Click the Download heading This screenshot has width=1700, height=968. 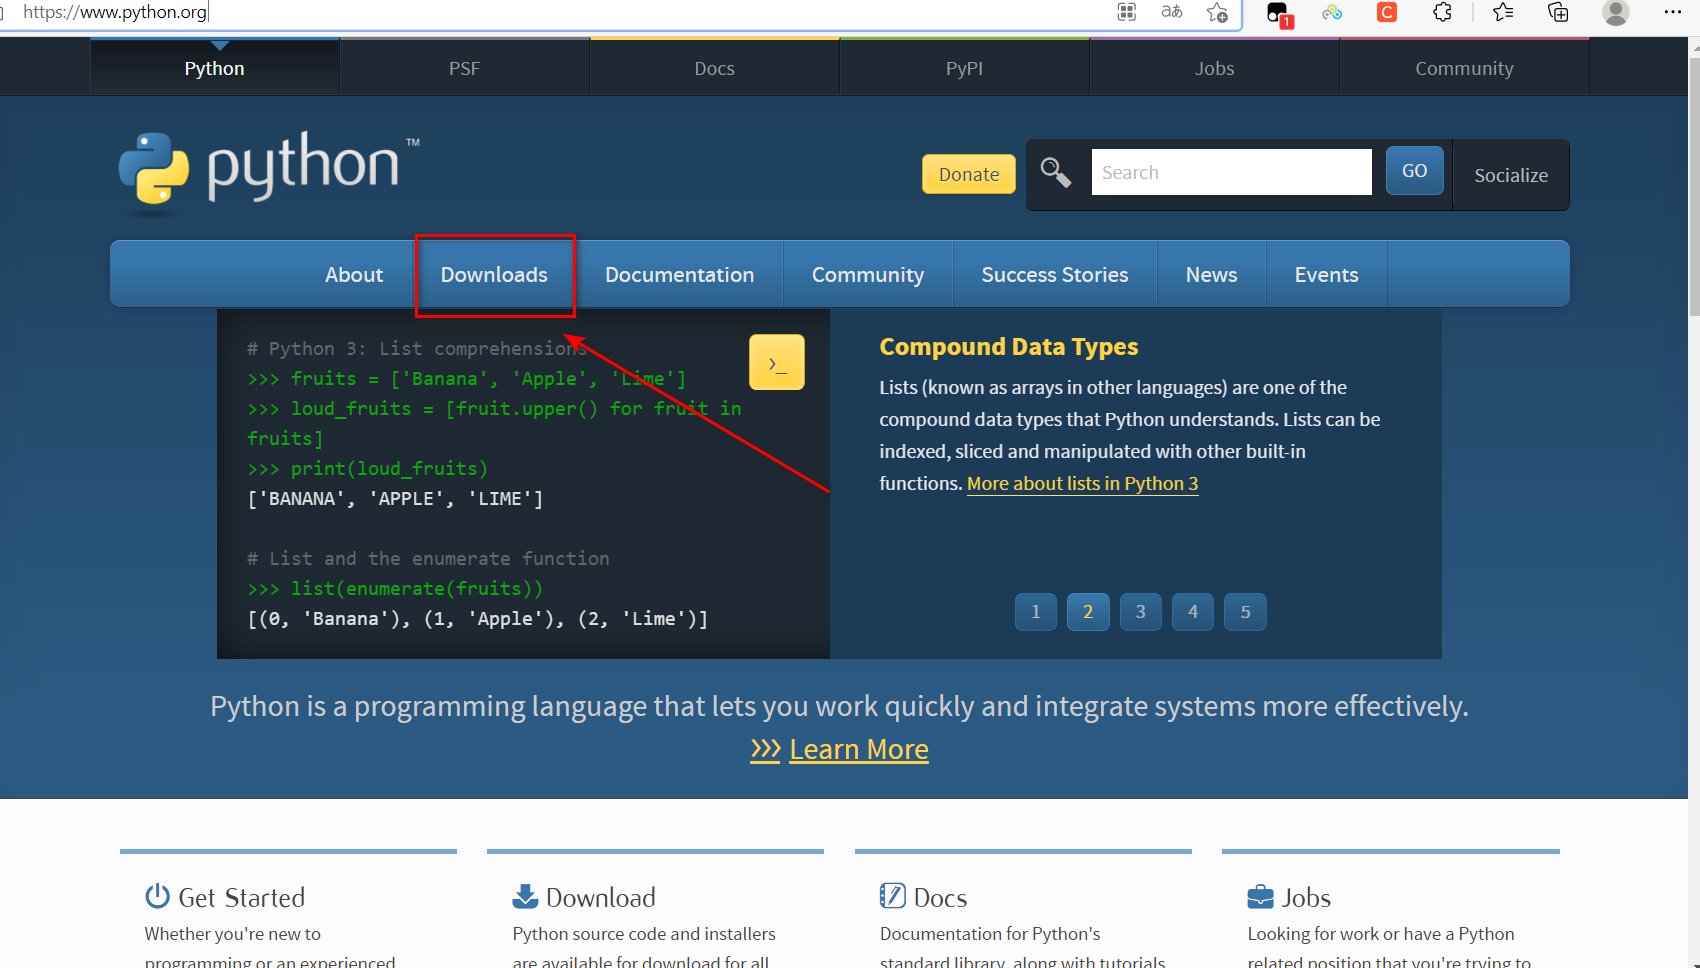click(601, 898)
